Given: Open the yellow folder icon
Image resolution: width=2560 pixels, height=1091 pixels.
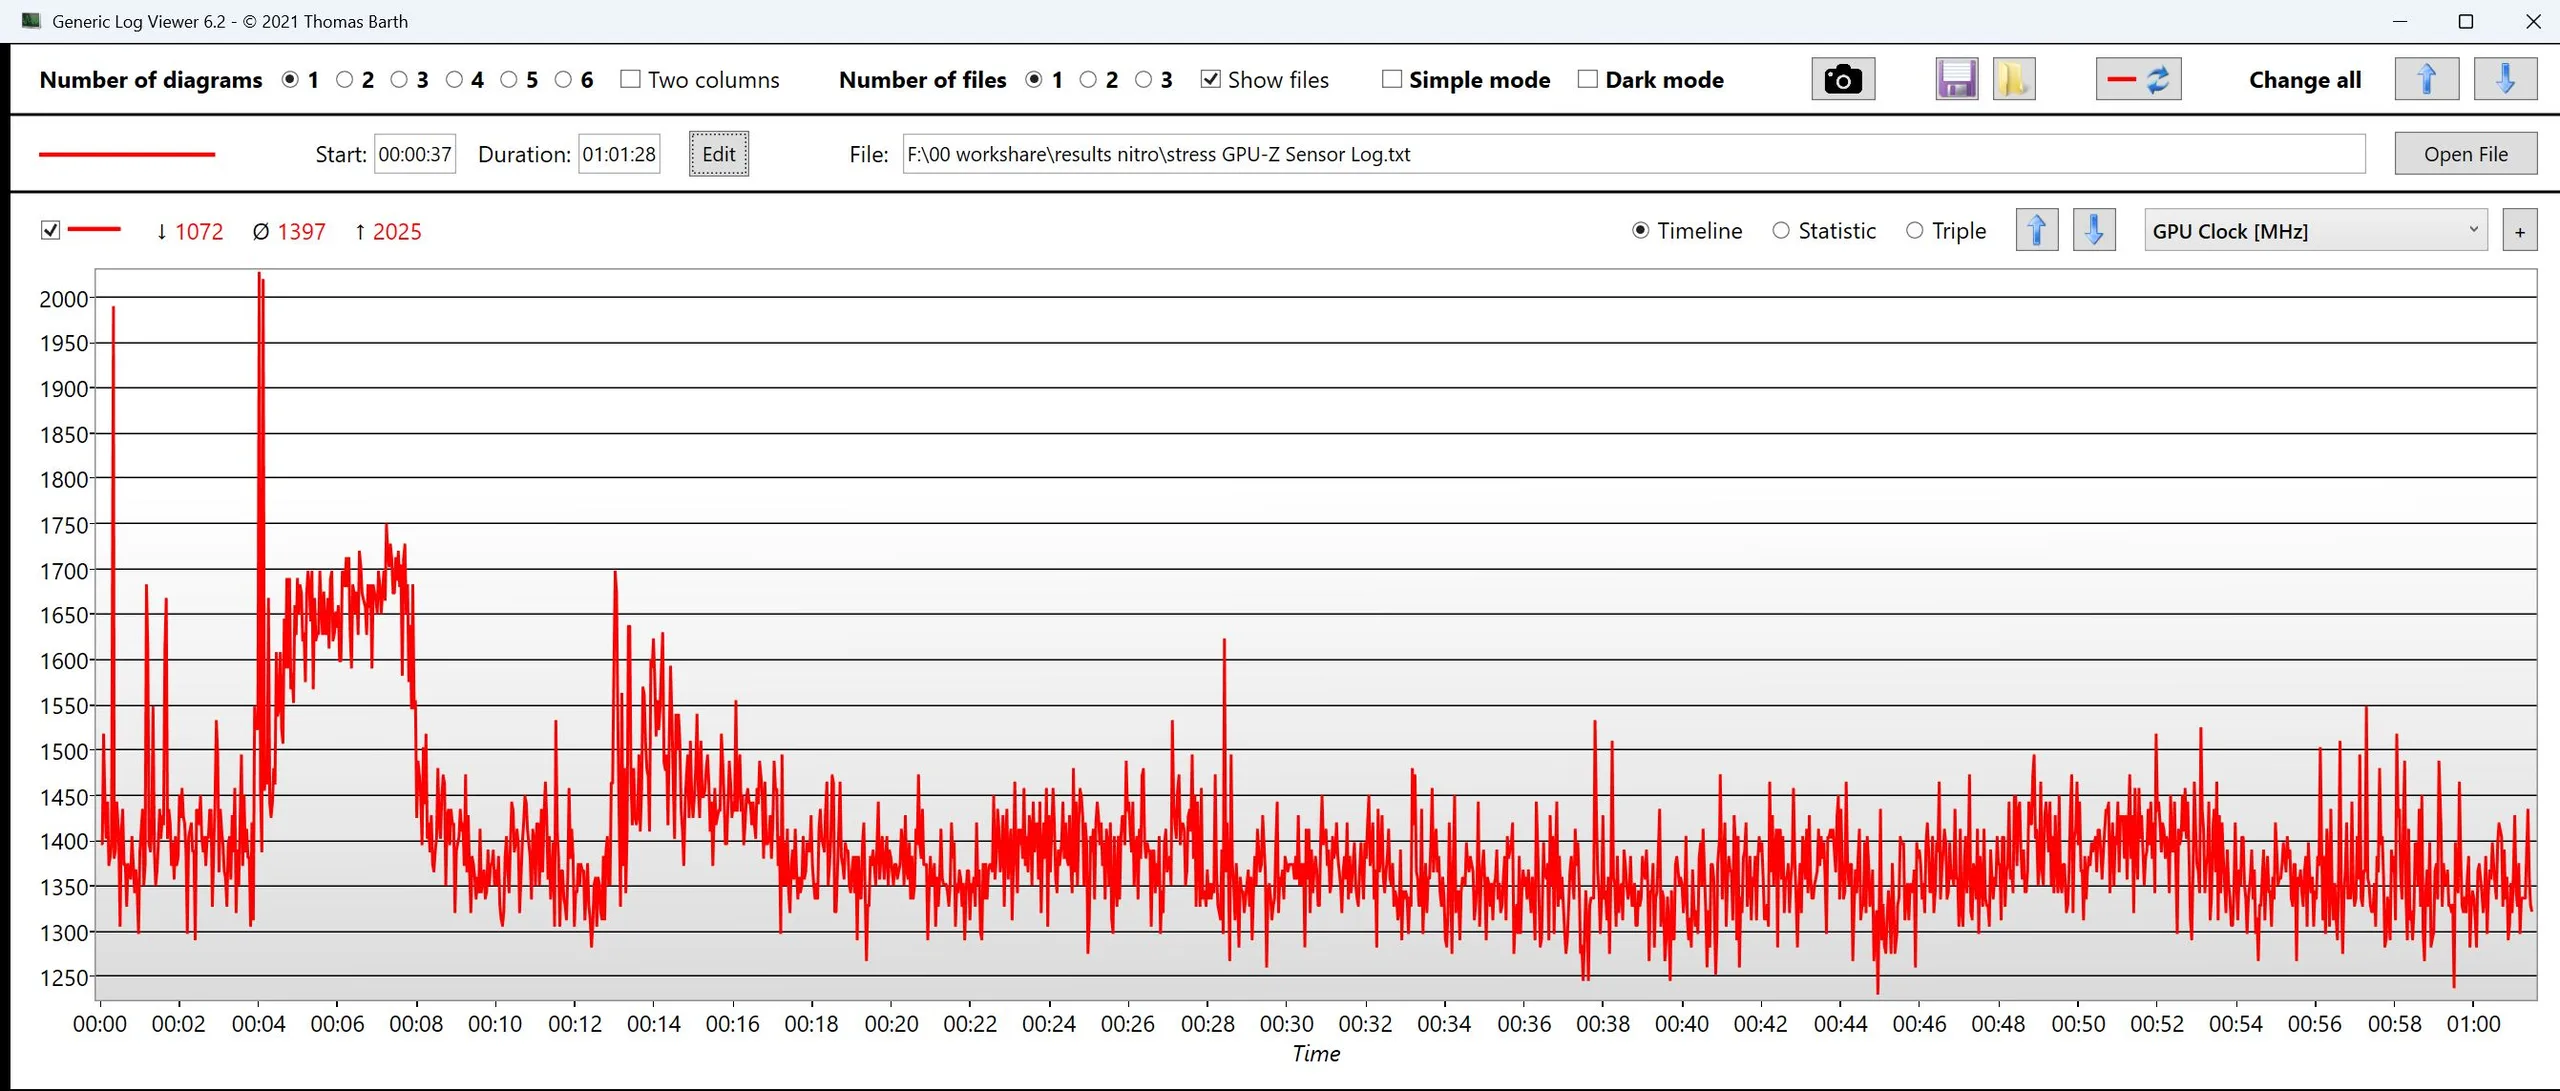Looking at the screenshot, I should coord(2013,79).
